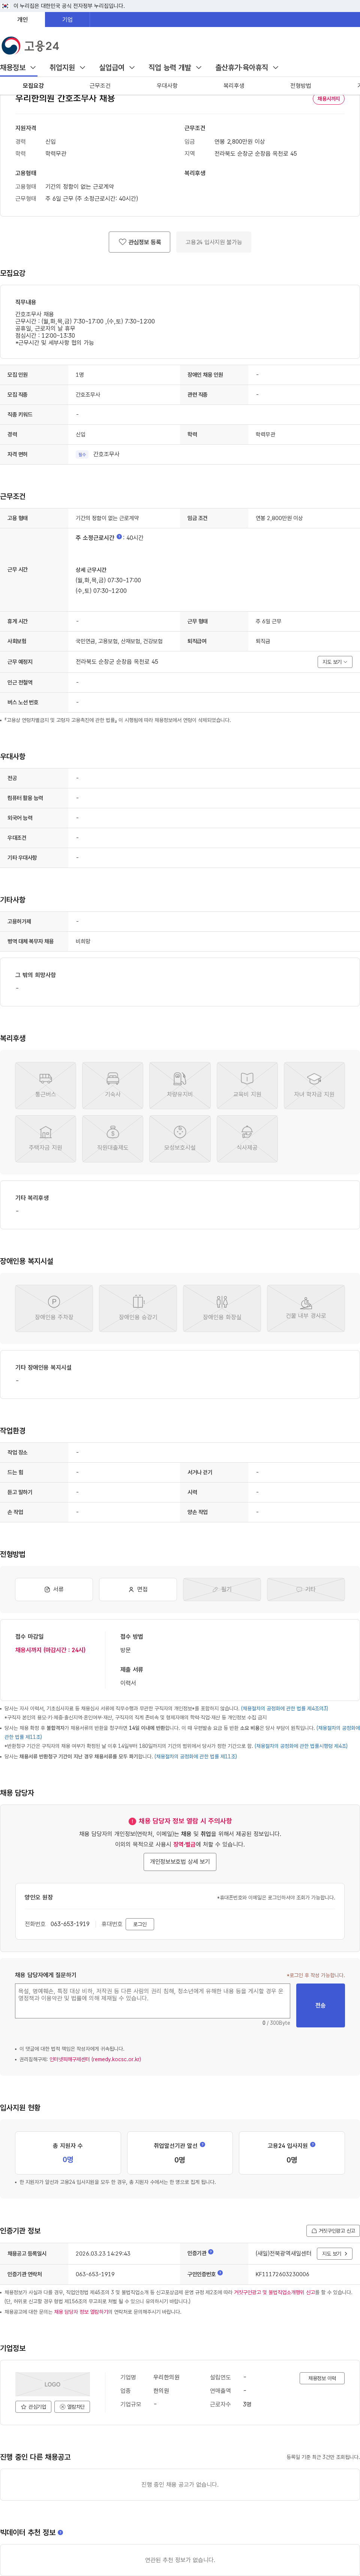Viewport: 360px width, 2576px height.
Task: Click the phone number 063-653-1919 by 전화번호
Action: 70,1924
